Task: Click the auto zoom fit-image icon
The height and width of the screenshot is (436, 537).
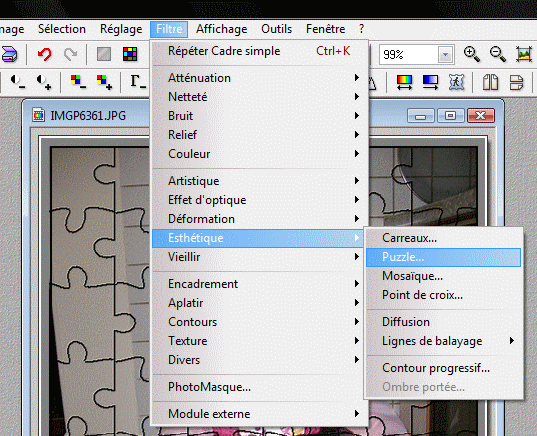Action: pos(524,54)
